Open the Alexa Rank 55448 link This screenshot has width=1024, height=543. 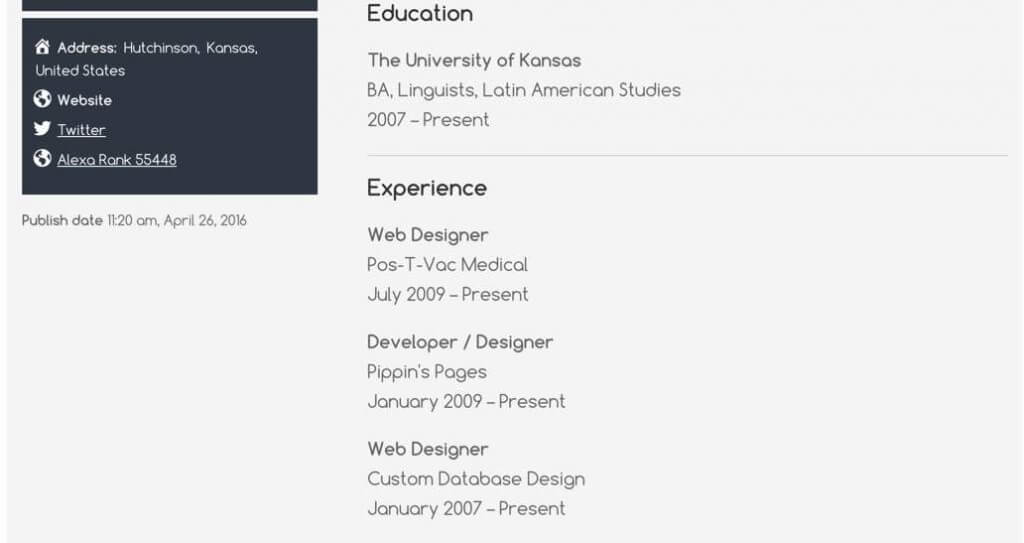(x=116, y=159)
